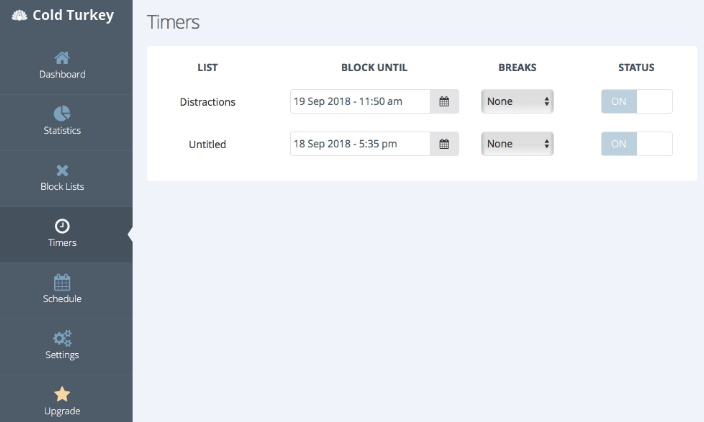Open the Schedule calendar icon
Image resolution: width=704 pixels, height=422 pixels.
[x=62, y=282]
